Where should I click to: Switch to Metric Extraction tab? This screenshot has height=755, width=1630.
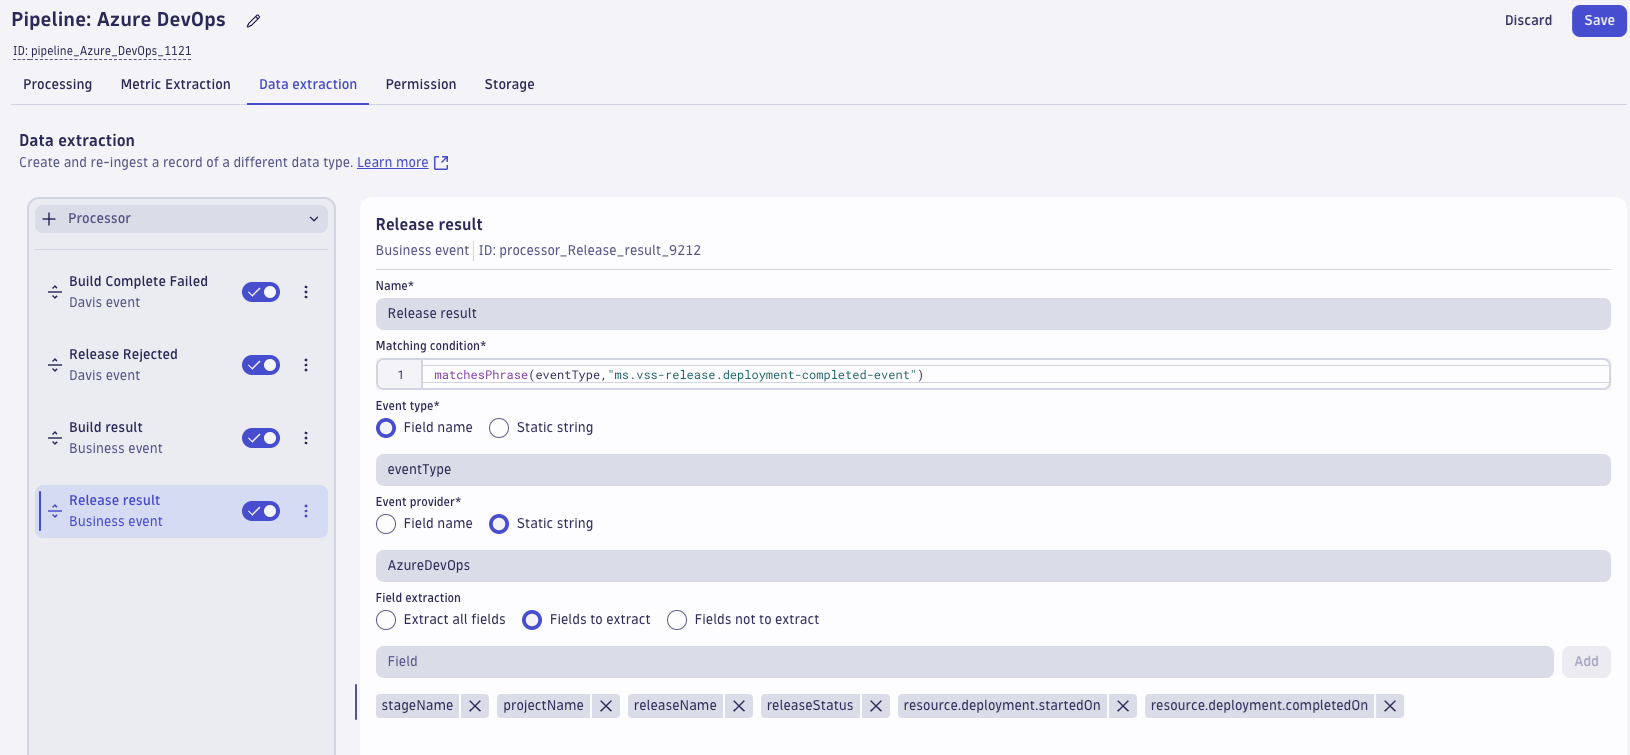click(x=176, y=85)
